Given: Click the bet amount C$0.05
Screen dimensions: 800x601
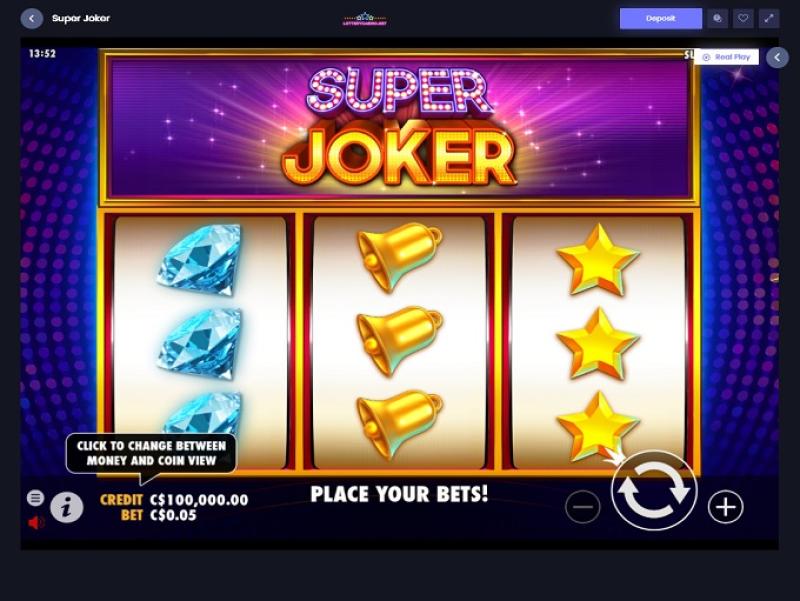Looking at the screenshot, I should pos(173,515).
